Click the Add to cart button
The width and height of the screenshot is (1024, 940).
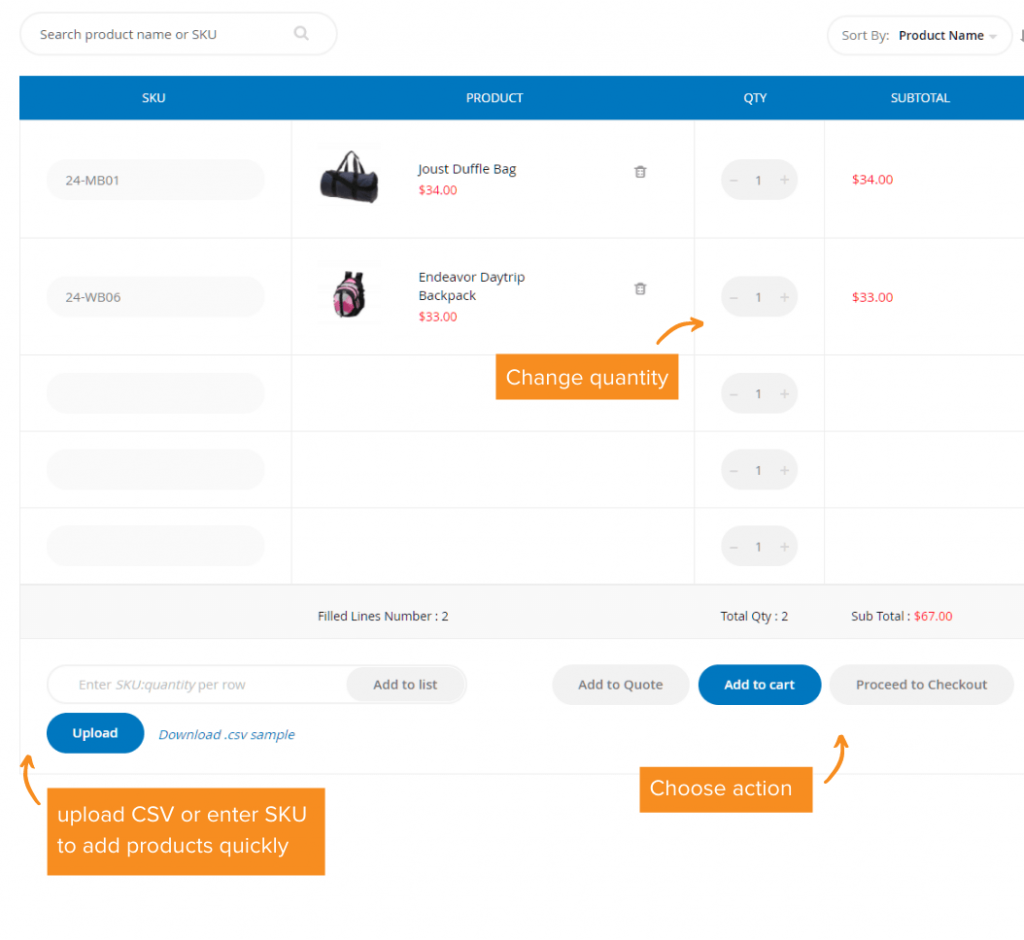click(x=759, y=685)
